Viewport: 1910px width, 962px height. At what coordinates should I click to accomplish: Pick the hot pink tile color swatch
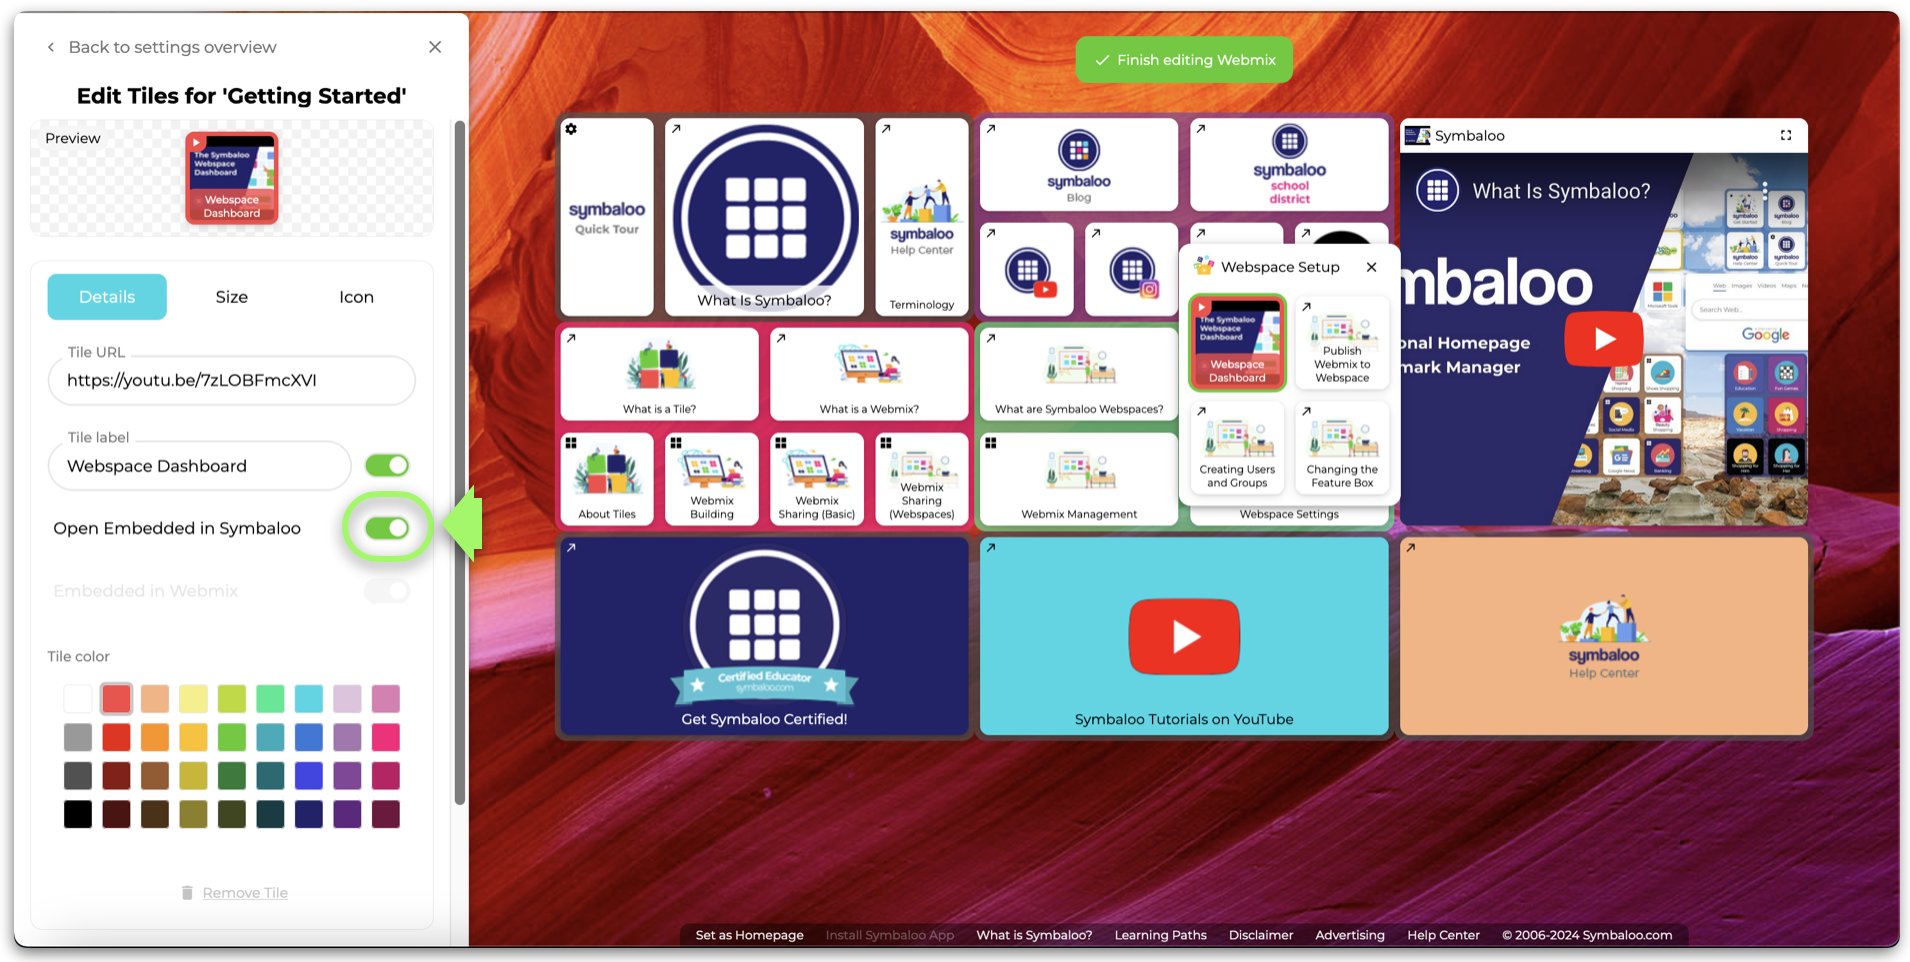386,737
